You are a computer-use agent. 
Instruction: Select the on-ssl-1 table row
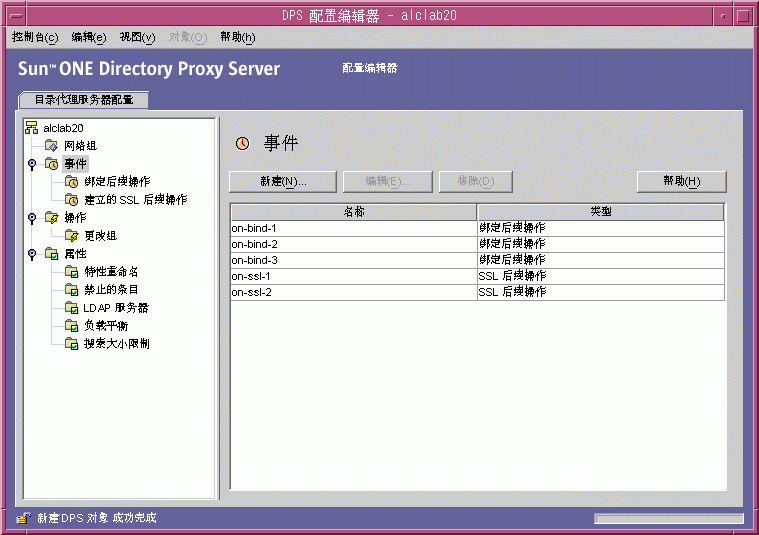pyautogui.click(x=477, y=276)
